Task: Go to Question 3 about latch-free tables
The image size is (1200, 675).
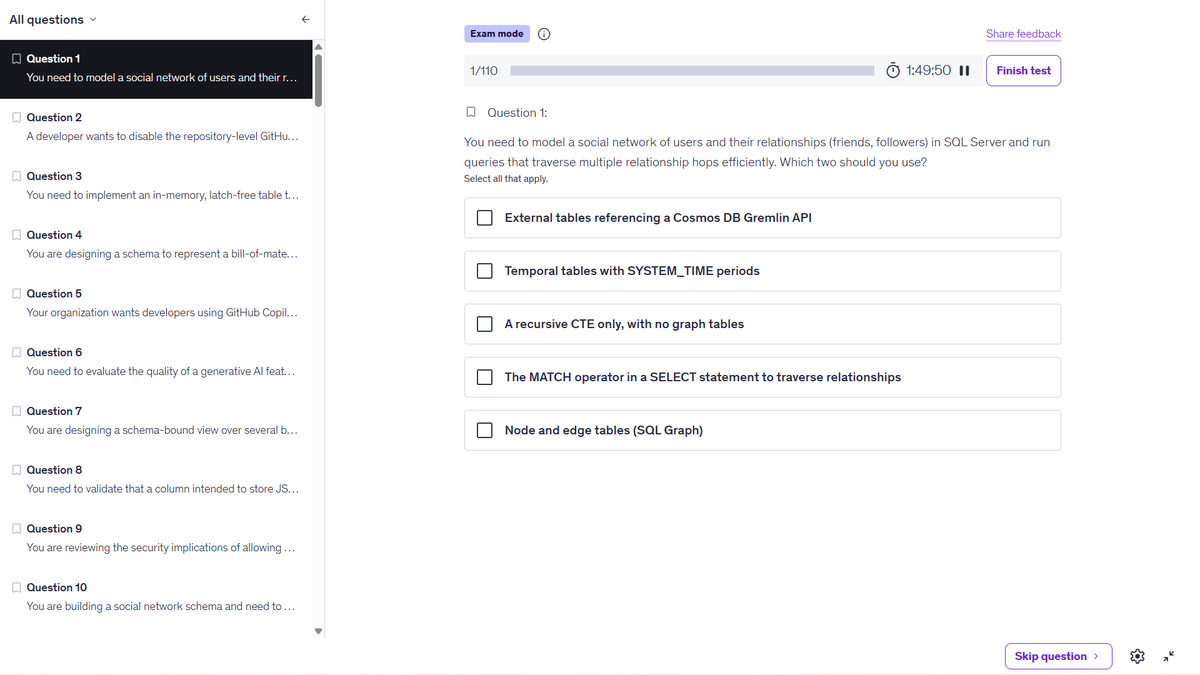Action: pyautogui.click(x=155, y=186)
